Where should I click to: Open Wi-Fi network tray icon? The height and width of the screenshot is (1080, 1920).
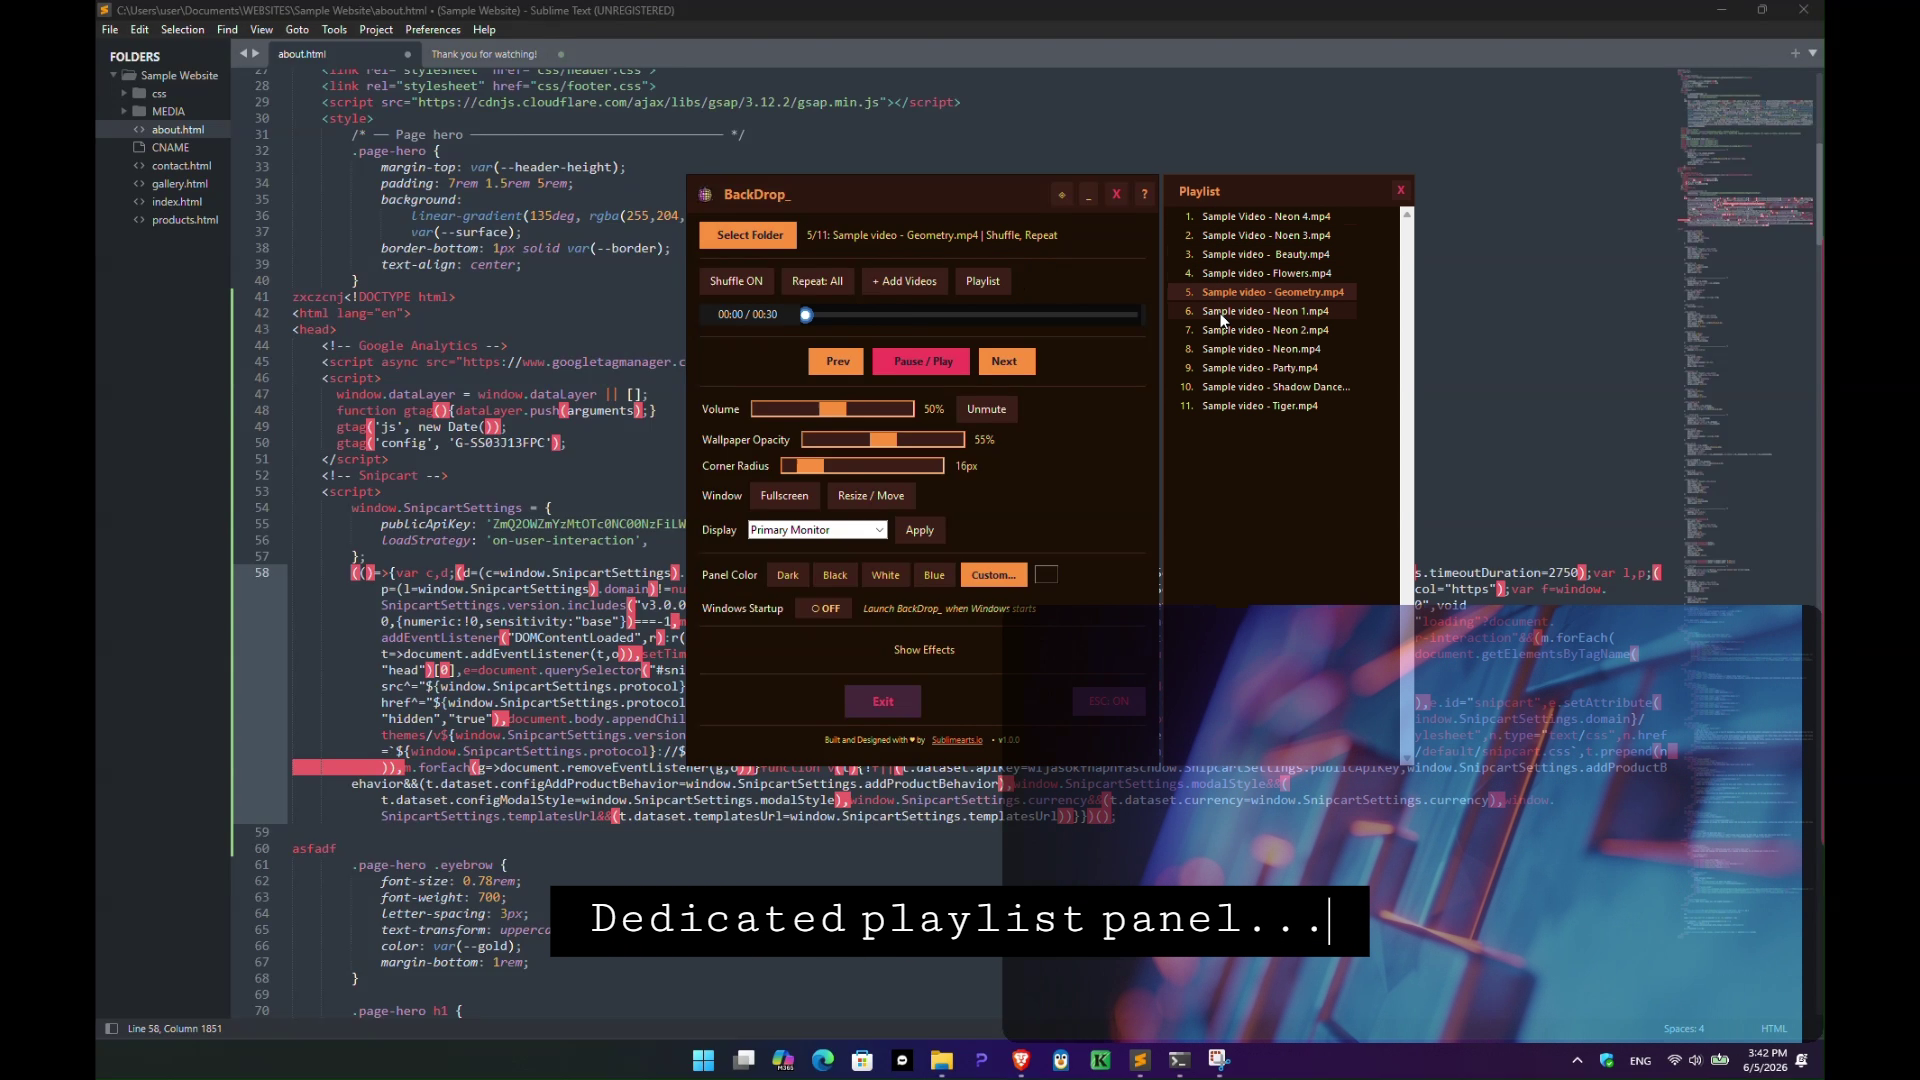point(1674,1060)
